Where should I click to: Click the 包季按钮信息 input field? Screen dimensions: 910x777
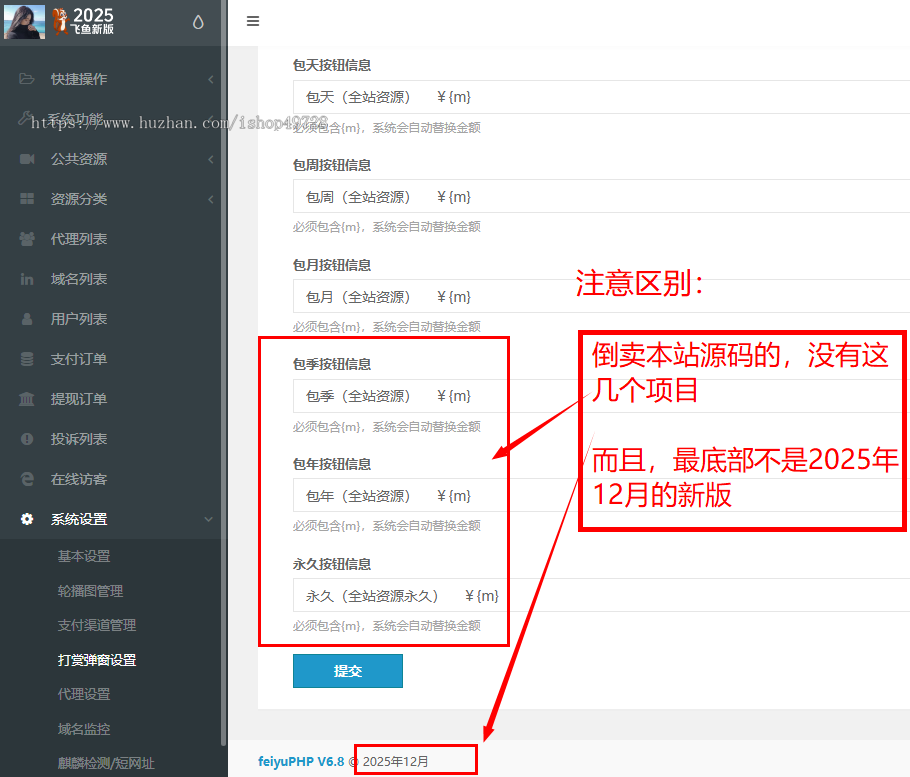coord(601,396)
